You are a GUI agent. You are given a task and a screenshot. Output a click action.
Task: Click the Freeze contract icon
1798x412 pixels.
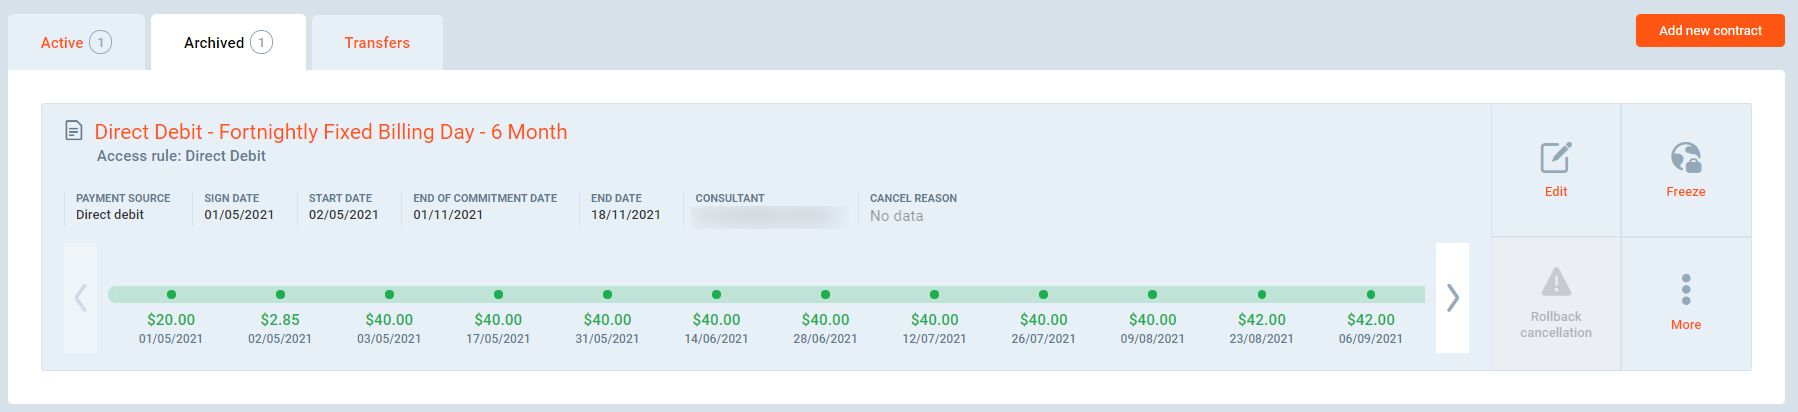pos(1685,158)
